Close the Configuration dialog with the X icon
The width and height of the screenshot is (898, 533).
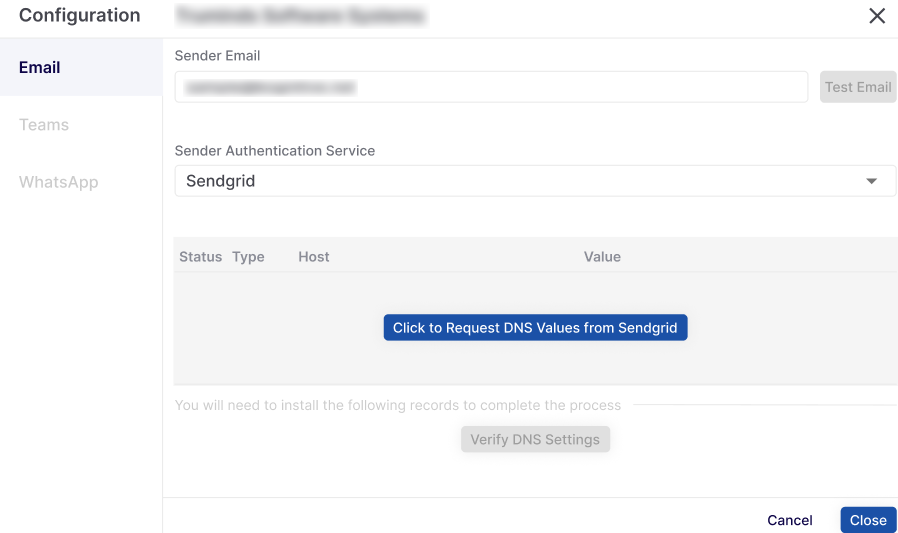(877, 16)
